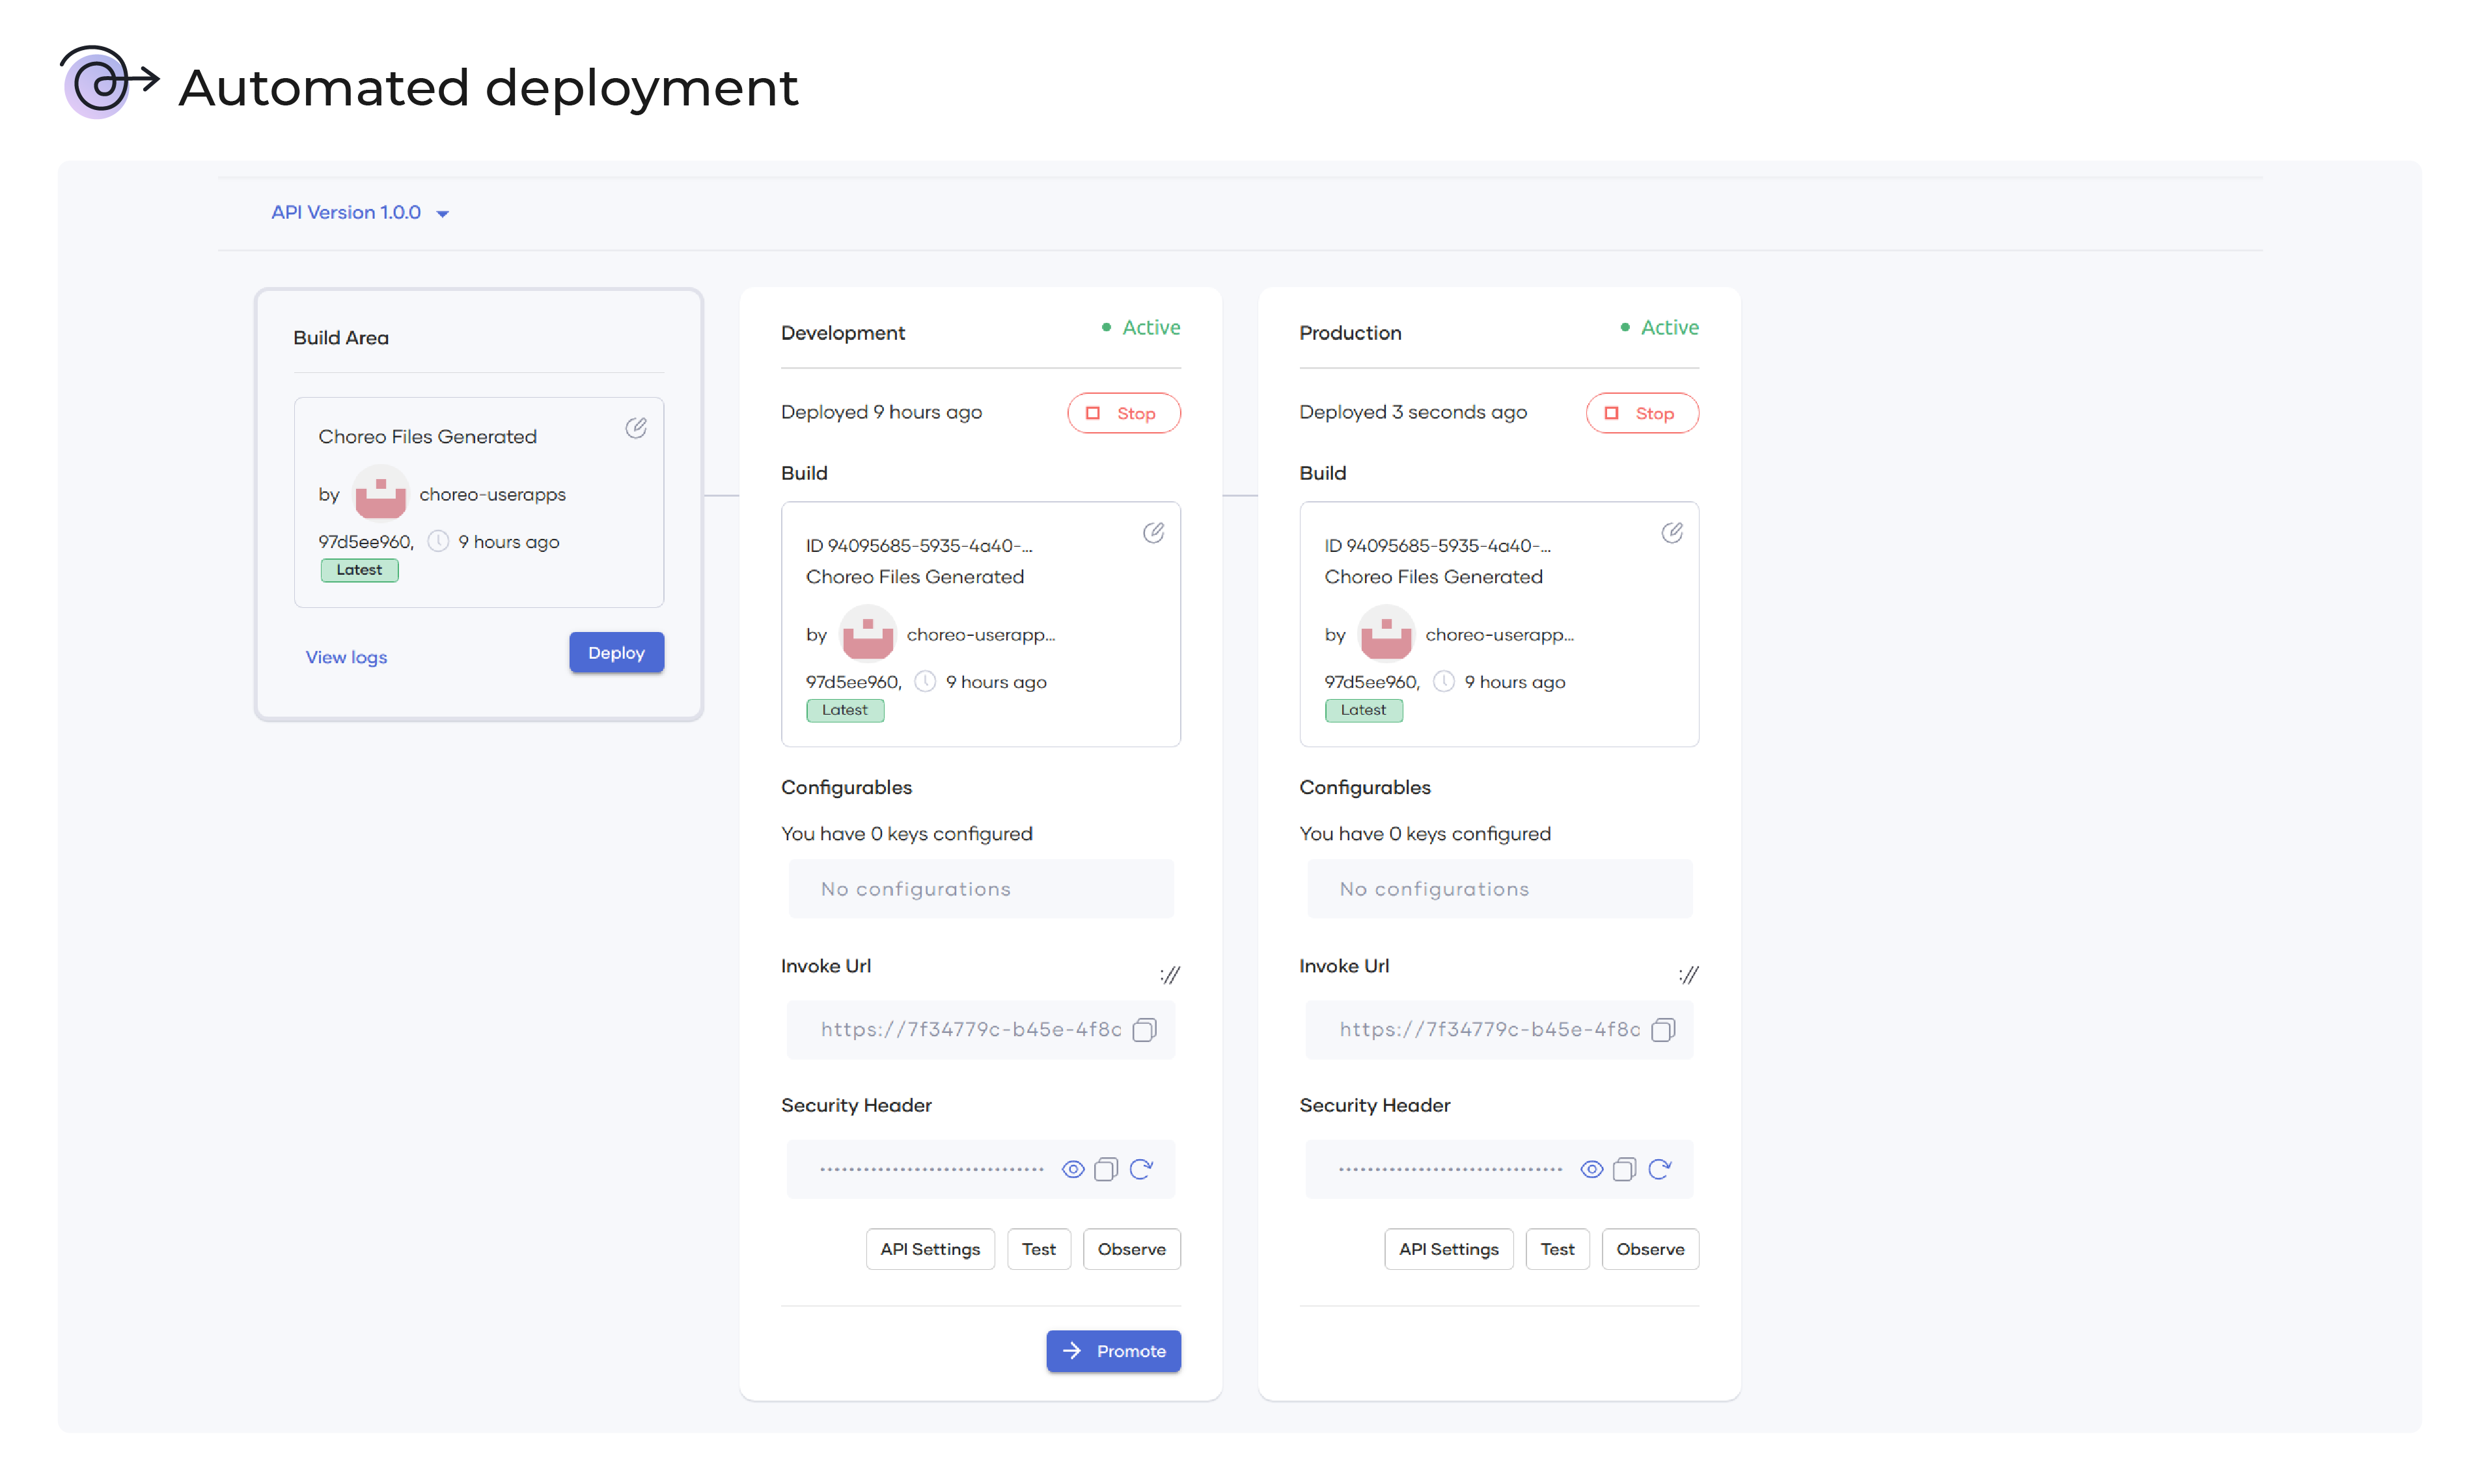Regenerate the Development security header
The image size is (2480, 1484).
click(x=1141, y=1169)
